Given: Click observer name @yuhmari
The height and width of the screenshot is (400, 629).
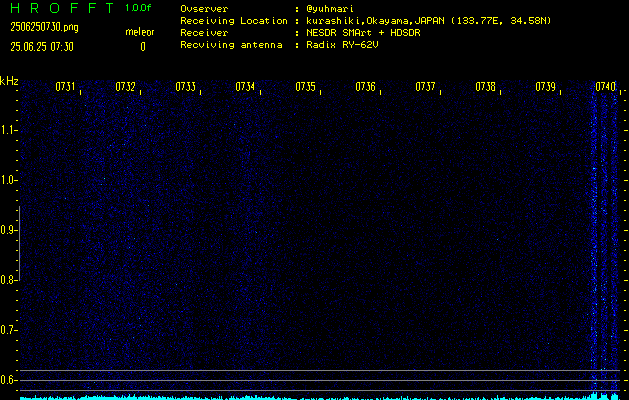Looking at the screenshot, I should [330, 9].
